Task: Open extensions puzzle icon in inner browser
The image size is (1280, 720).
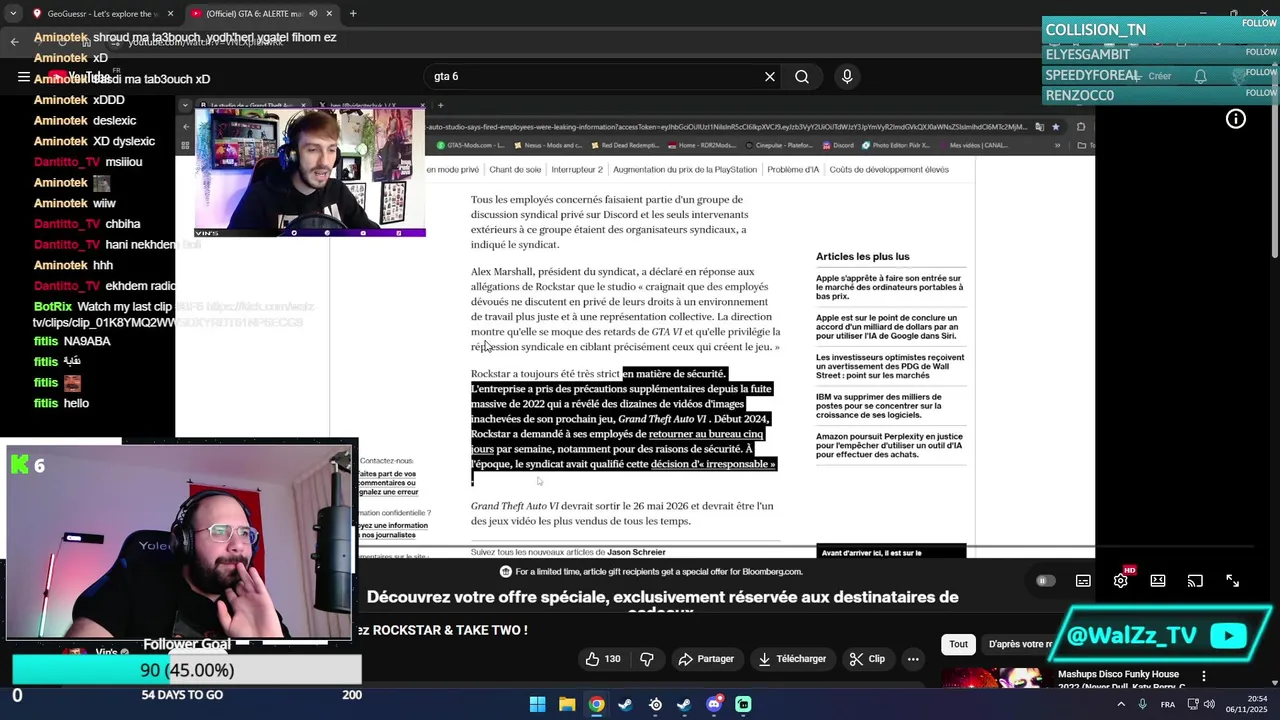Action: coord(1081,127)
